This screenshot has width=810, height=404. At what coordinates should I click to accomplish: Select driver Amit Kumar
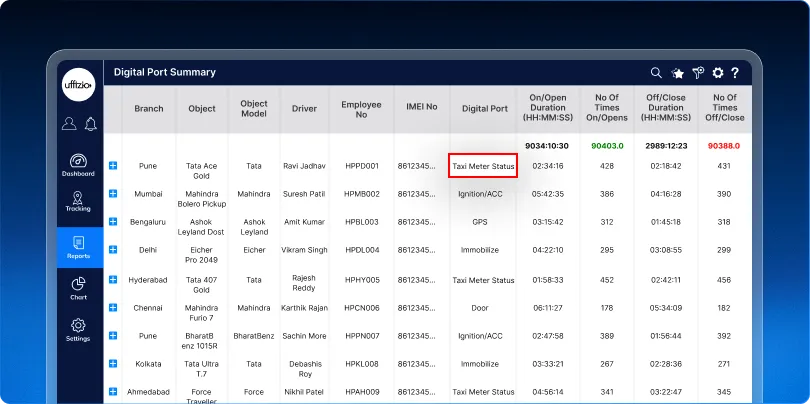click(x=304, y=222)
